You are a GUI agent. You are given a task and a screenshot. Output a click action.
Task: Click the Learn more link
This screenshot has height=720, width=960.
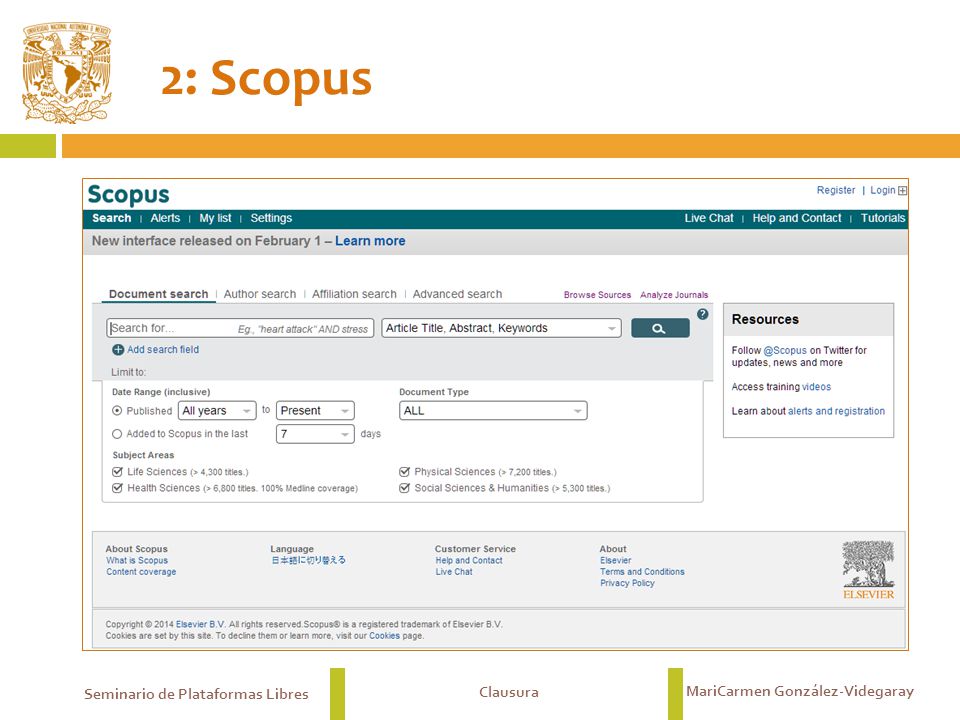pos(370,241)
